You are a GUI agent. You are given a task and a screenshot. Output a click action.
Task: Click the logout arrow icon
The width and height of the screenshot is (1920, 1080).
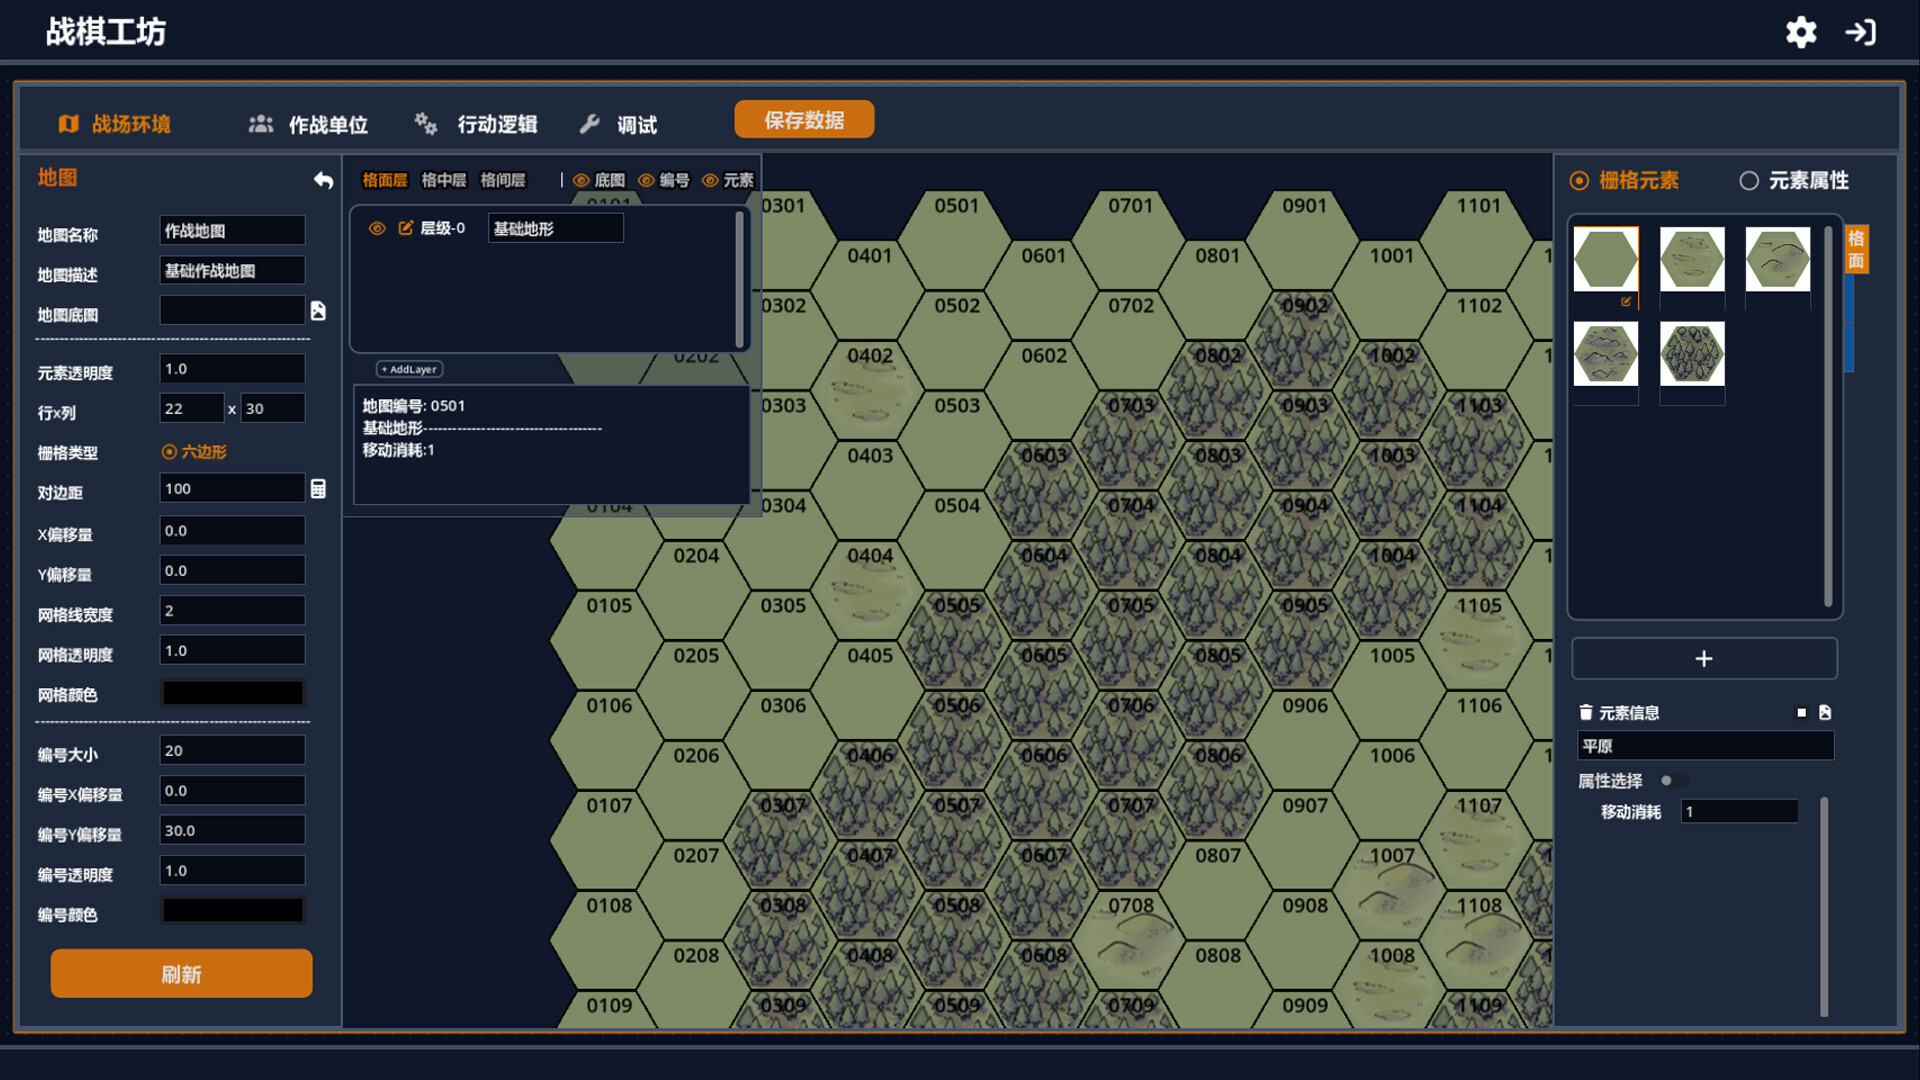pyautogui.click(x=1860, y=32)
